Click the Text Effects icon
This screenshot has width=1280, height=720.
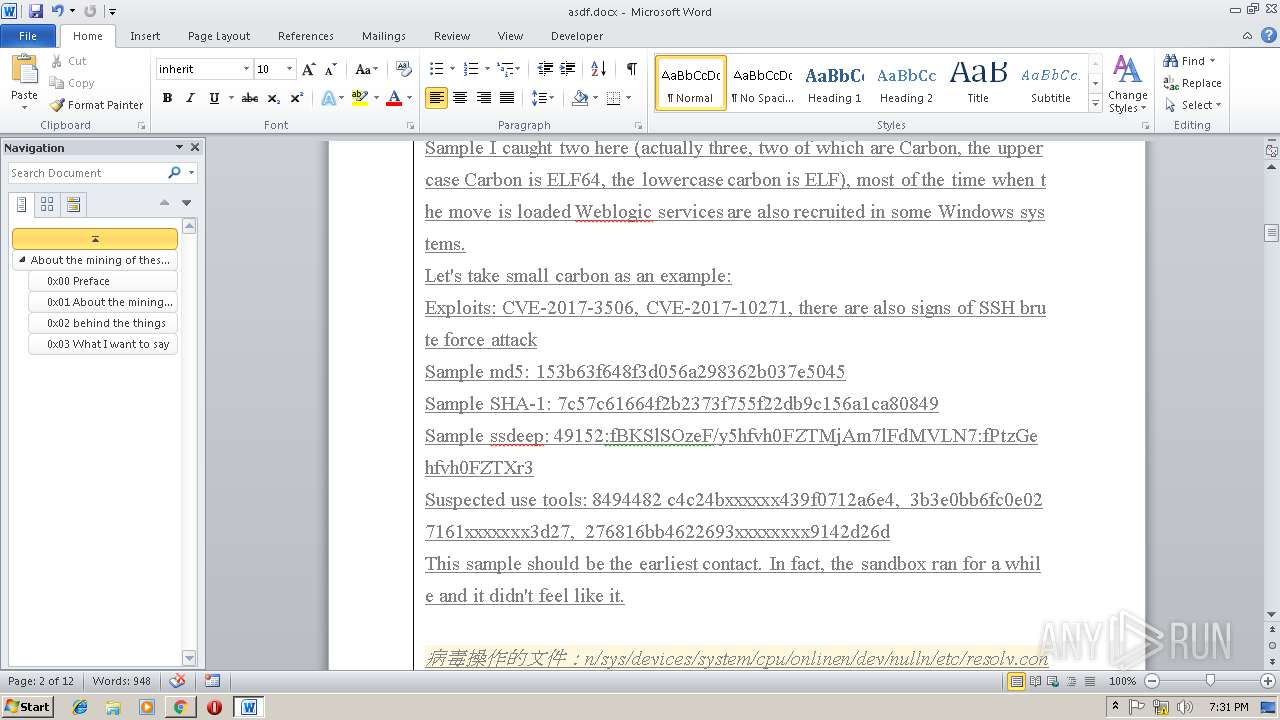327,98
